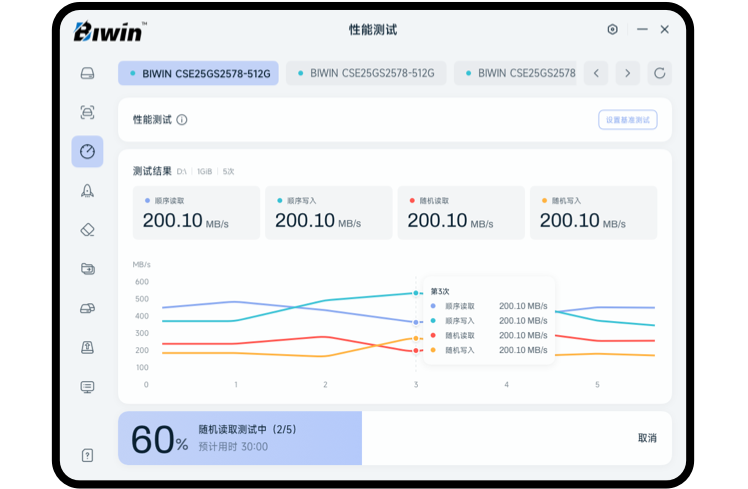Select first BIWIN CSE25GS2578-512G drive tab
The height and width of the screenshot is (489, 748).
click(198, 73)
